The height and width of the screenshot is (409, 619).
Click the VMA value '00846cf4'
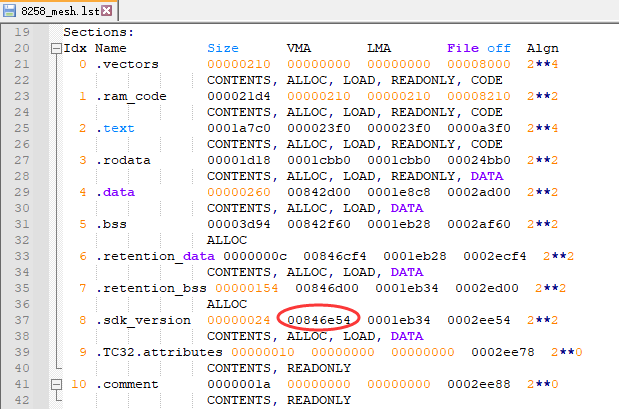pos(335,256)
